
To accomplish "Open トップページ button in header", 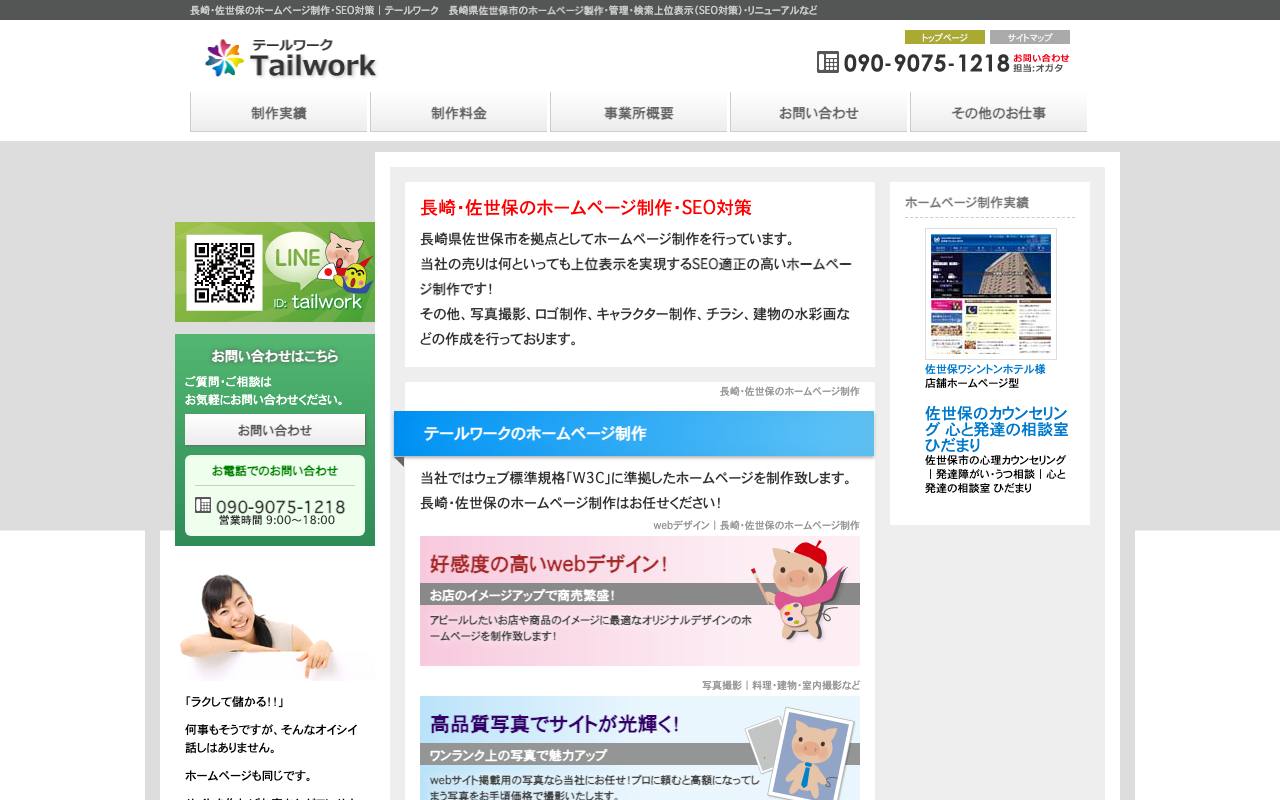I will coord(945,37).
